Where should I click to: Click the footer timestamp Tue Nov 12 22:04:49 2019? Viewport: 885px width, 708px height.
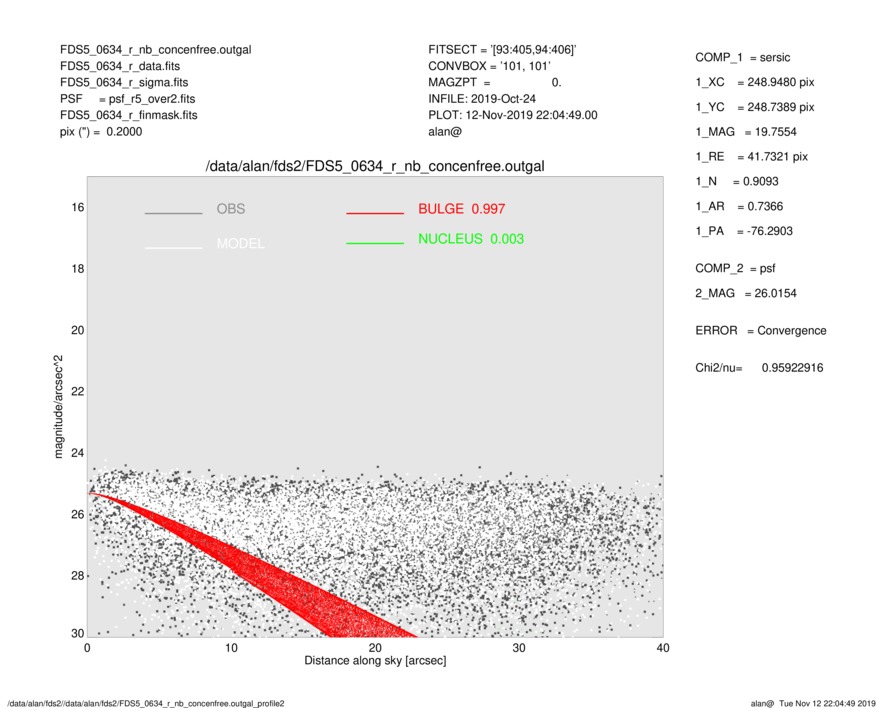coord(827,703)
